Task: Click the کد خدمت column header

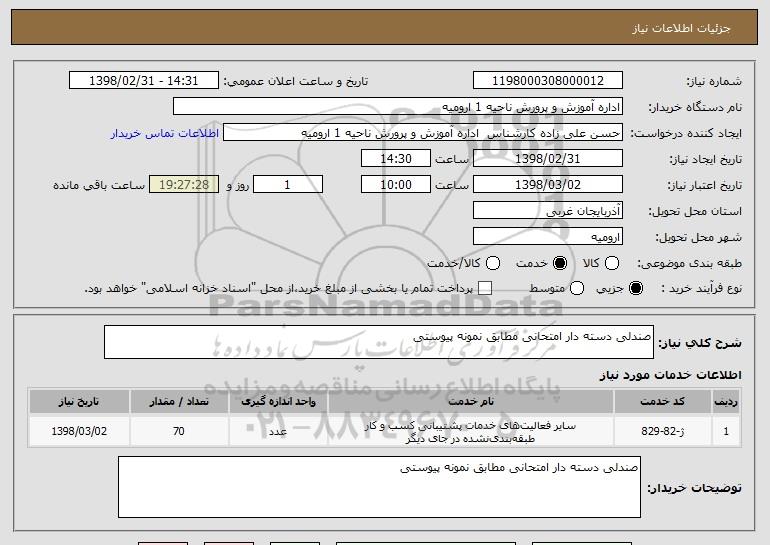Action: click(662, 402)
